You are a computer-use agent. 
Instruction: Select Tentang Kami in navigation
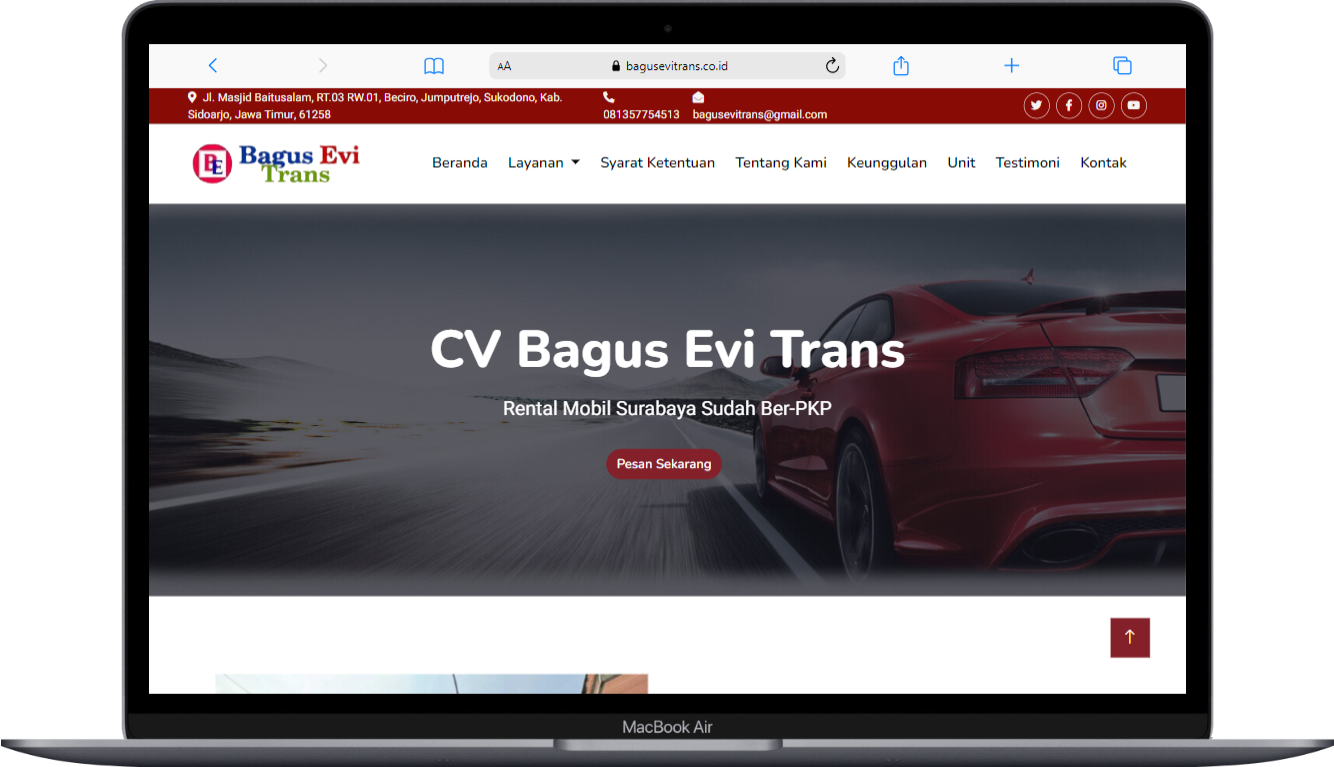pos(781,163)
